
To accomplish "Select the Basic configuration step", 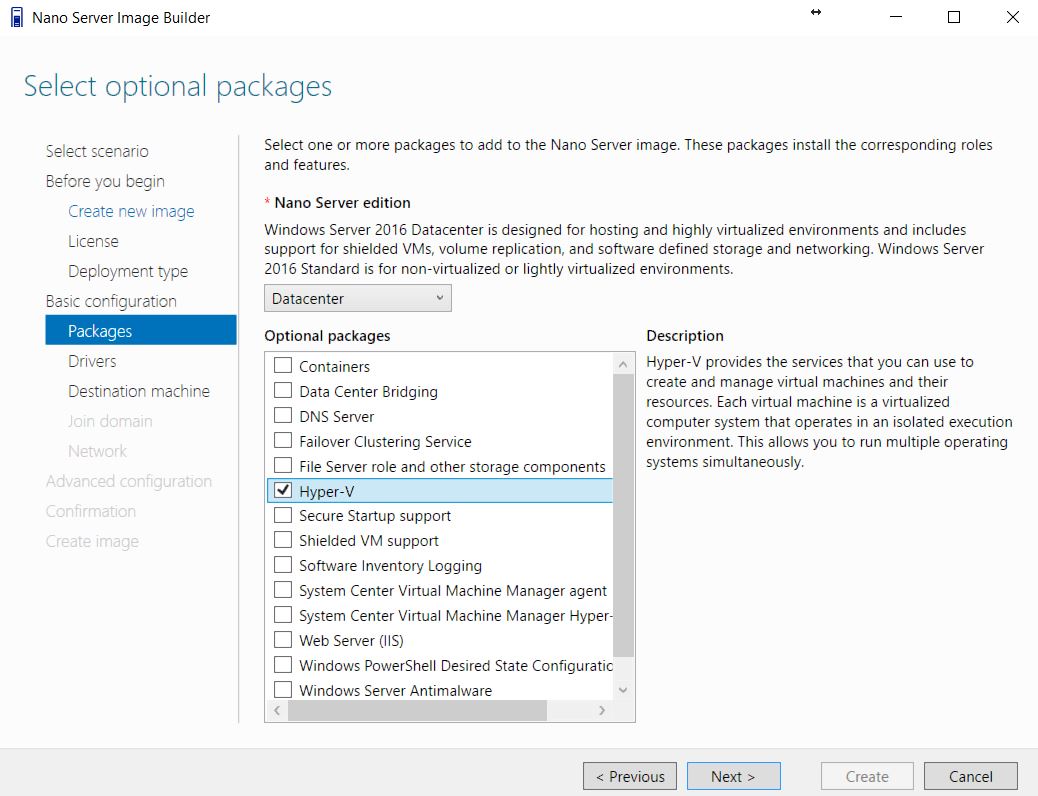I will coord(111,301).
